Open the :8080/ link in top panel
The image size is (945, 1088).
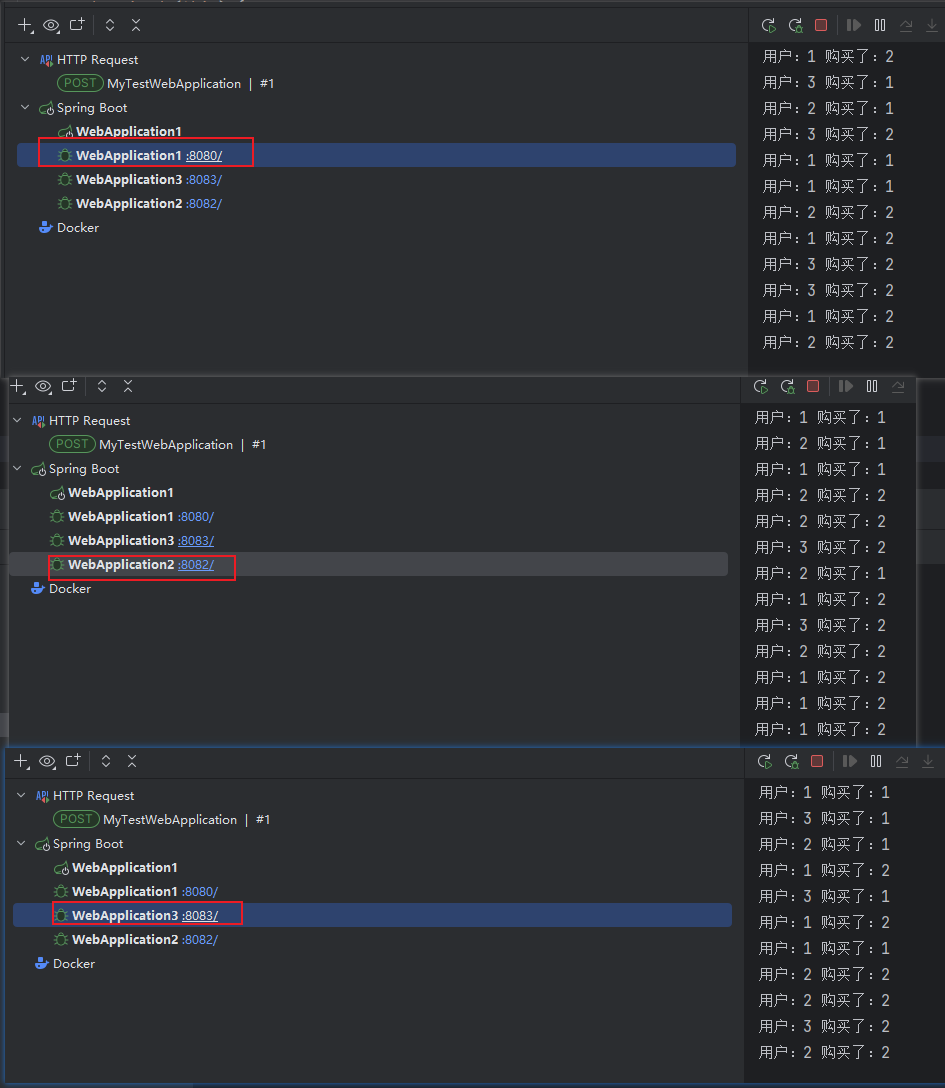pyautogui.click(x=204, y=156)
